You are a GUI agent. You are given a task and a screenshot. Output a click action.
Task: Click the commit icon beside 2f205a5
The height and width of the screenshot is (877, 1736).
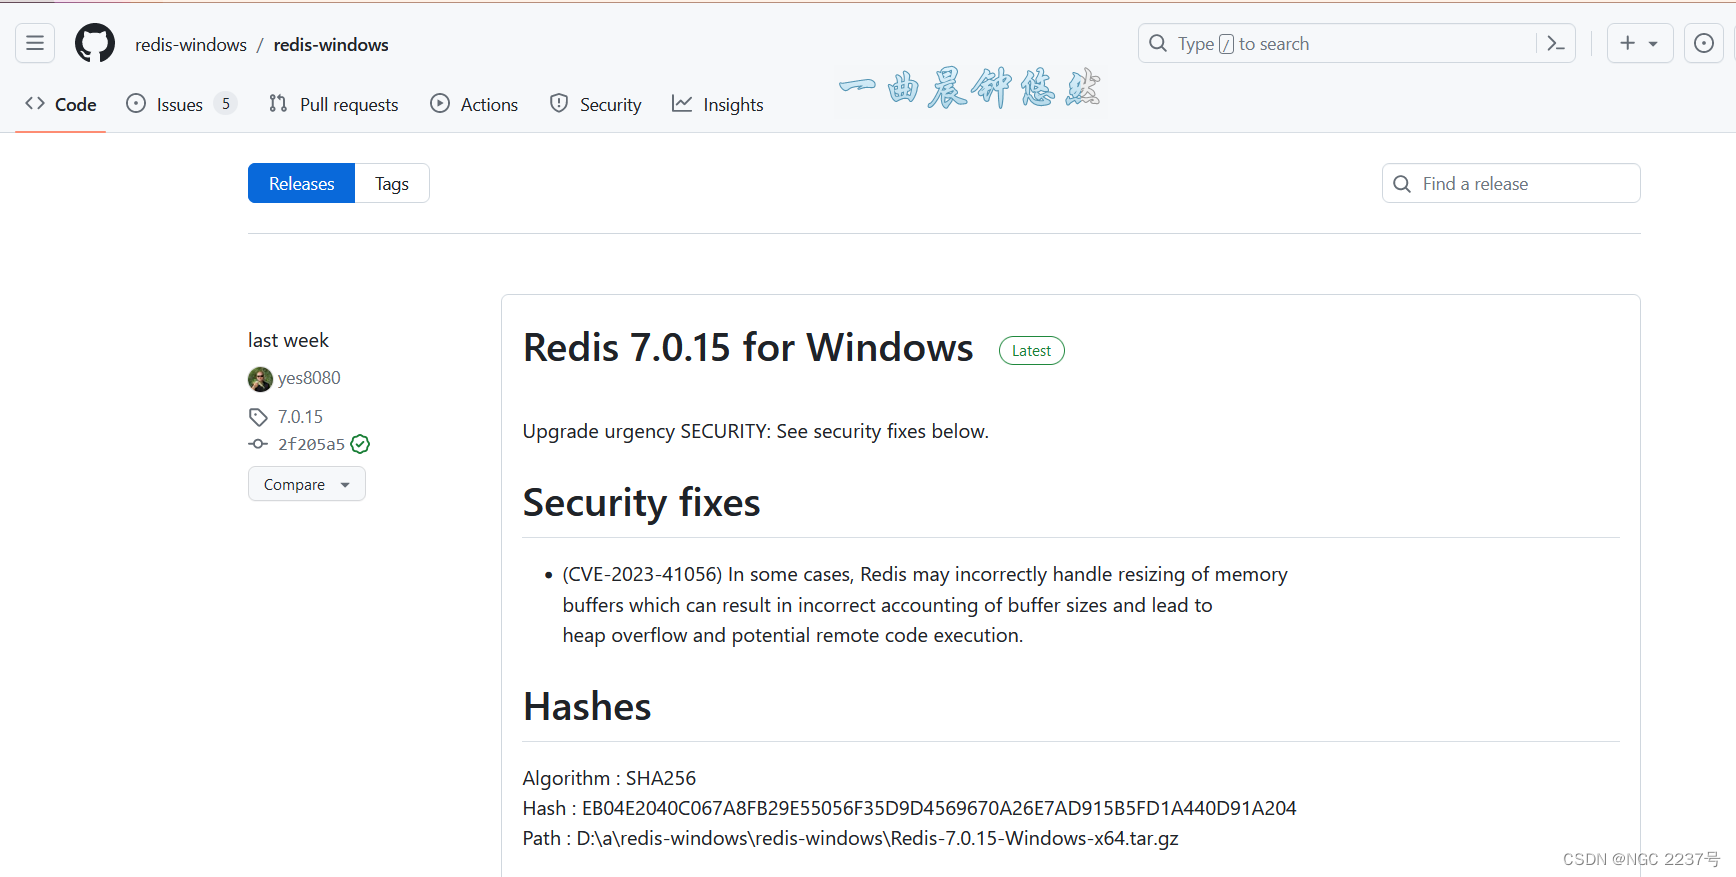(x=258, y=444)
